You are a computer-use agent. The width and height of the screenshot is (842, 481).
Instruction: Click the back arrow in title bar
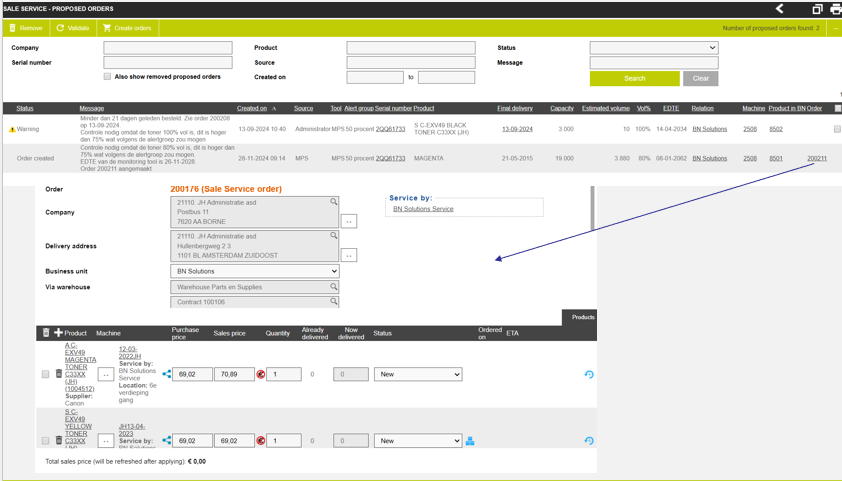pyautogui.click(x=780, y=9)
